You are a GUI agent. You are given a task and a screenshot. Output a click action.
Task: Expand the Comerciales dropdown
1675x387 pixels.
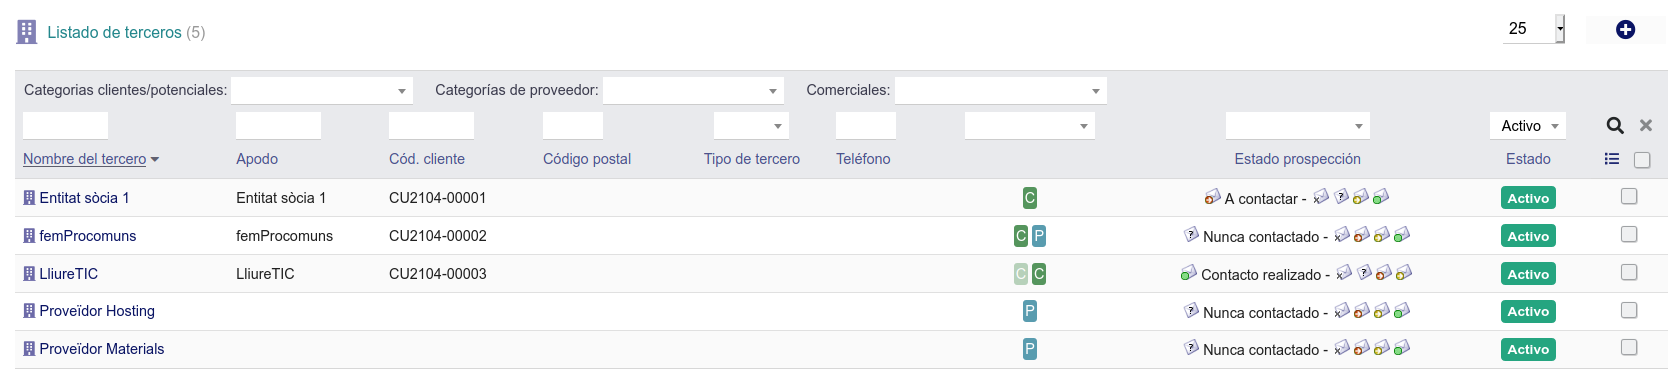click(x=1000, y=90)
